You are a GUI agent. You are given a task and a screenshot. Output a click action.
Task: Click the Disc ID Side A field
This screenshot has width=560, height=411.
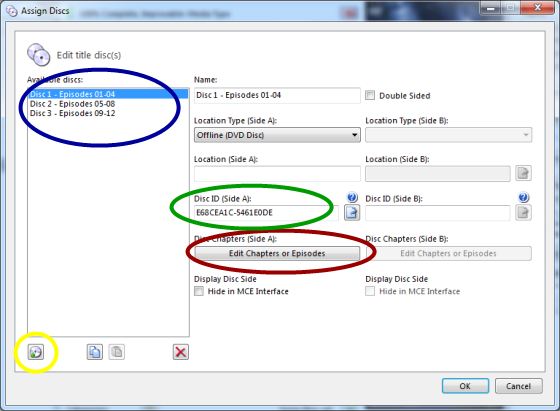pos(266,213)
